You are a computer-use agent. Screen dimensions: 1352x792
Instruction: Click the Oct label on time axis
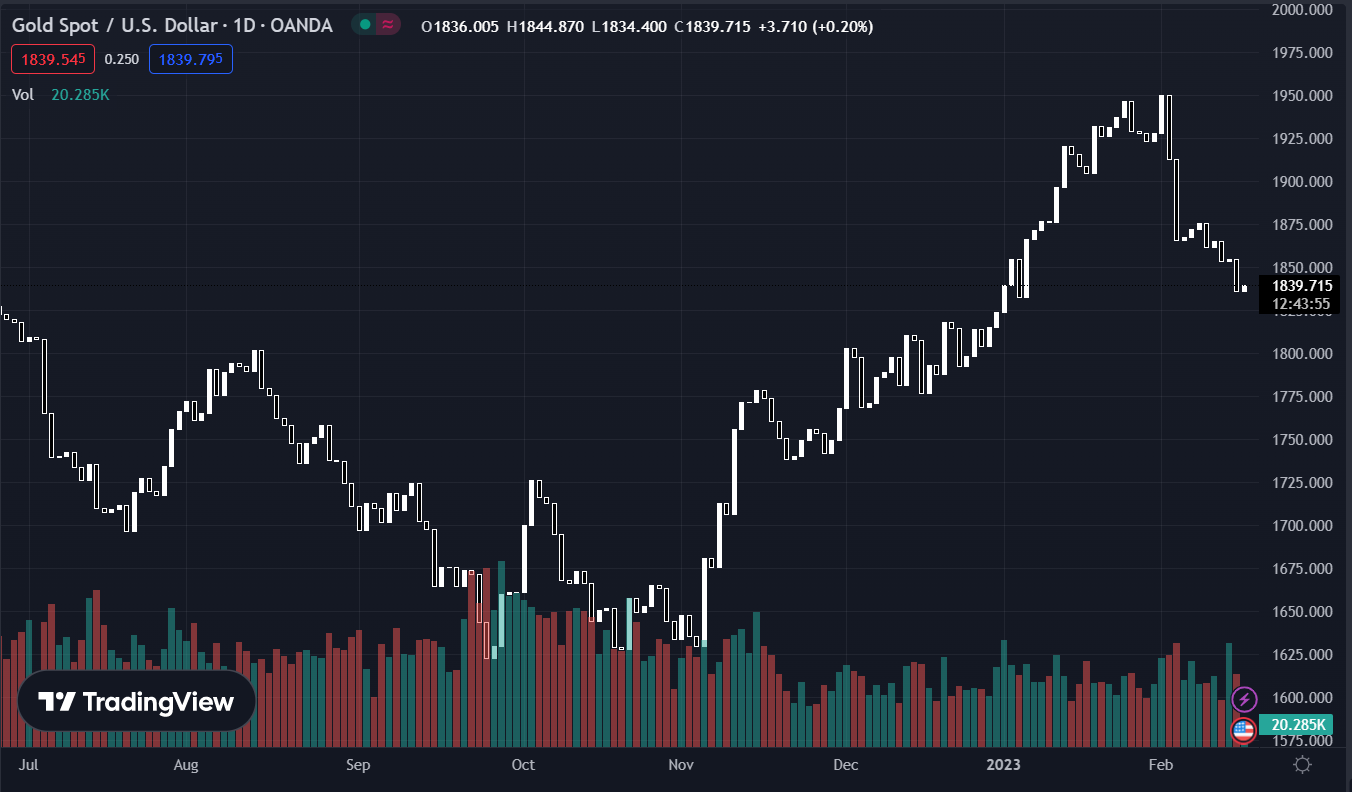point(522,765)
